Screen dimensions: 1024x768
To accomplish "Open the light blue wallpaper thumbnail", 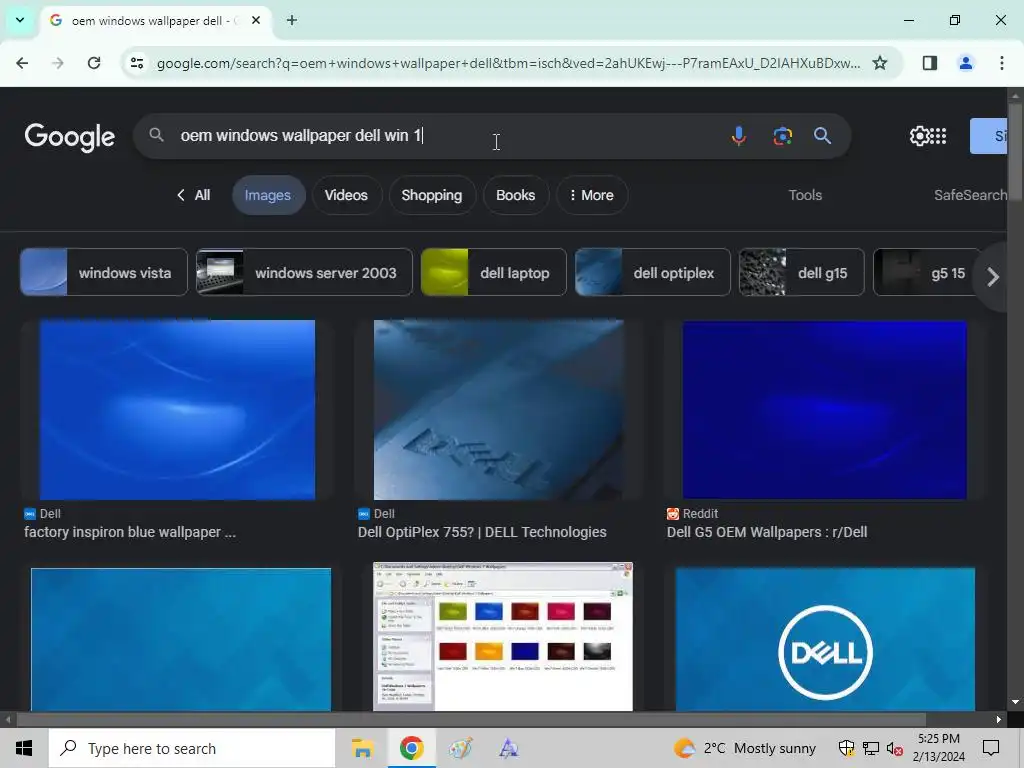I will [x=181, y=639].
